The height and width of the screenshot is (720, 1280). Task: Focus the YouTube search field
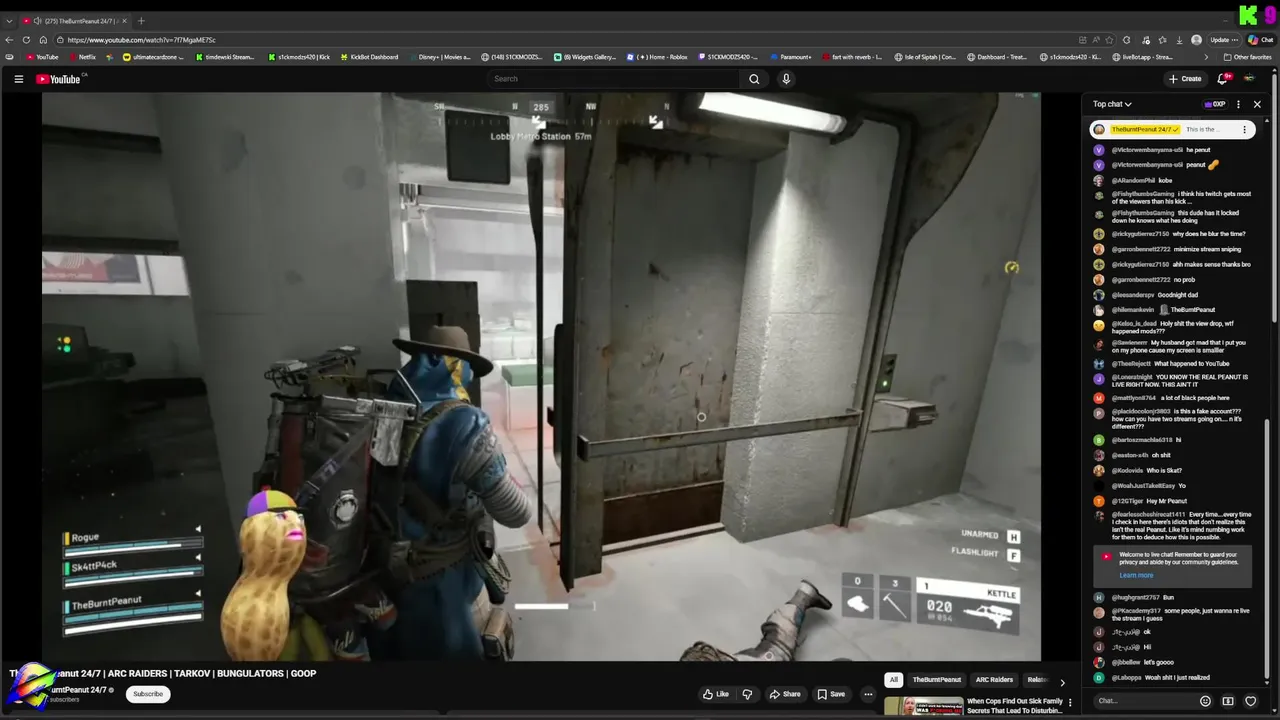pyautogui.click(x=612, y=79)
